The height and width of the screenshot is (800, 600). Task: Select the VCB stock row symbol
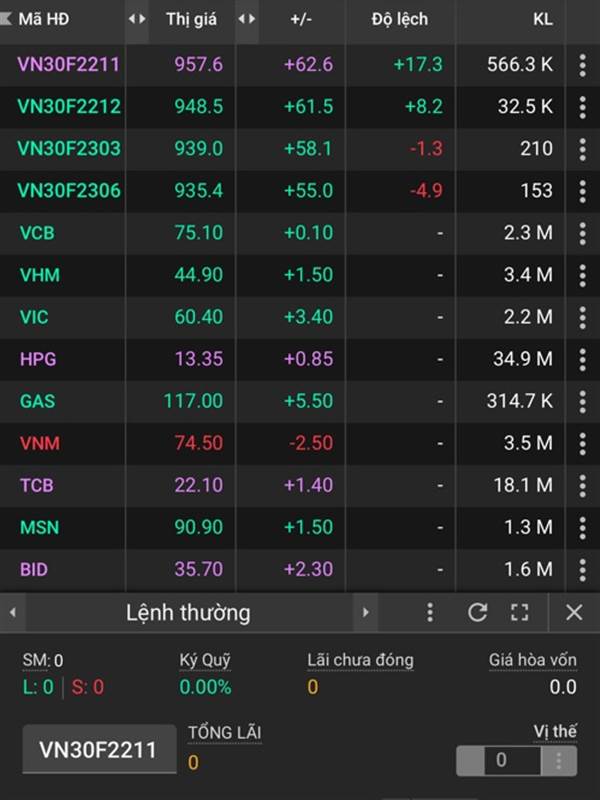pos(37,233)
